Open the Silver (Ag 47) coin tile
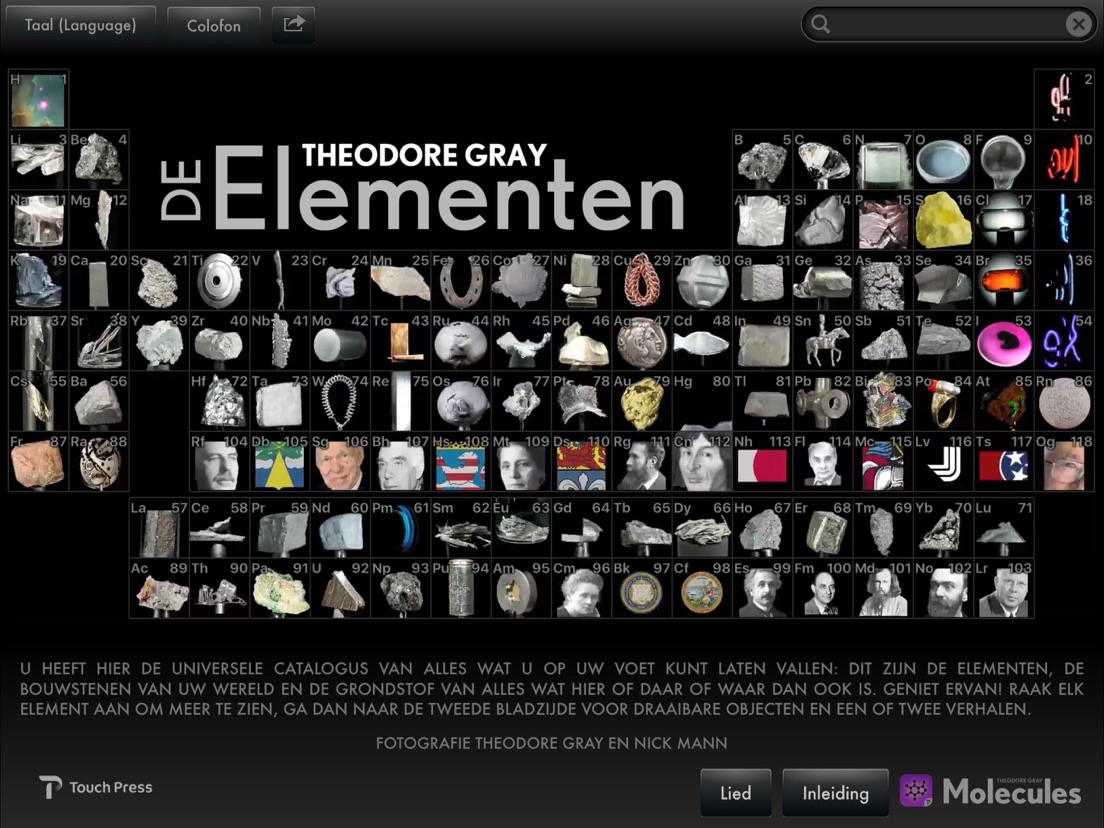1104x828 pixels. click(x=642, y=341)
